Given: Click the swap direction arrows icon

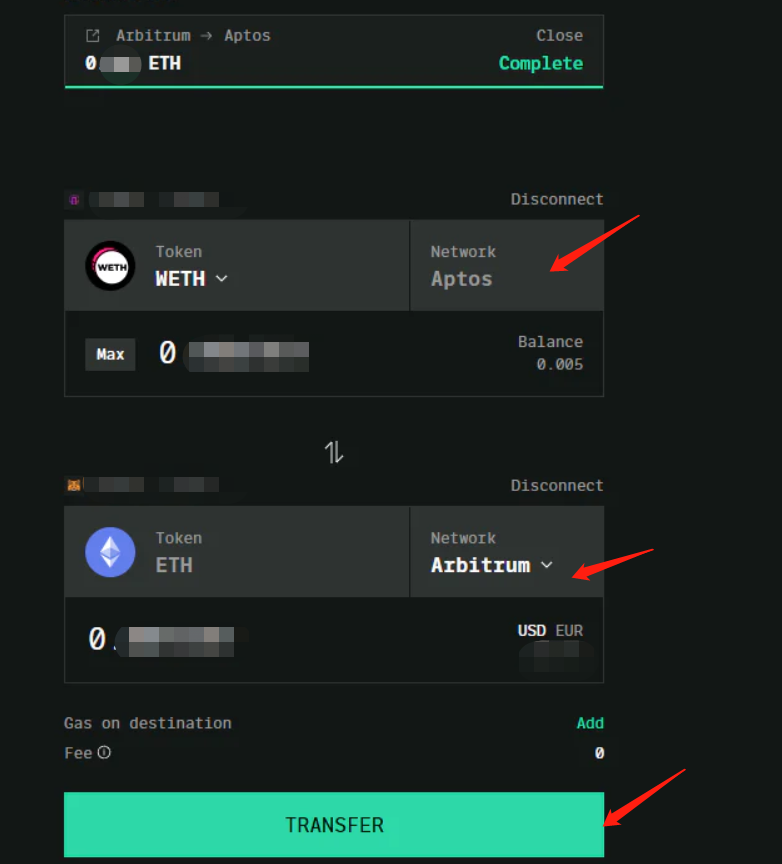Looking at the screenshot, I should [x=334, y=452].
